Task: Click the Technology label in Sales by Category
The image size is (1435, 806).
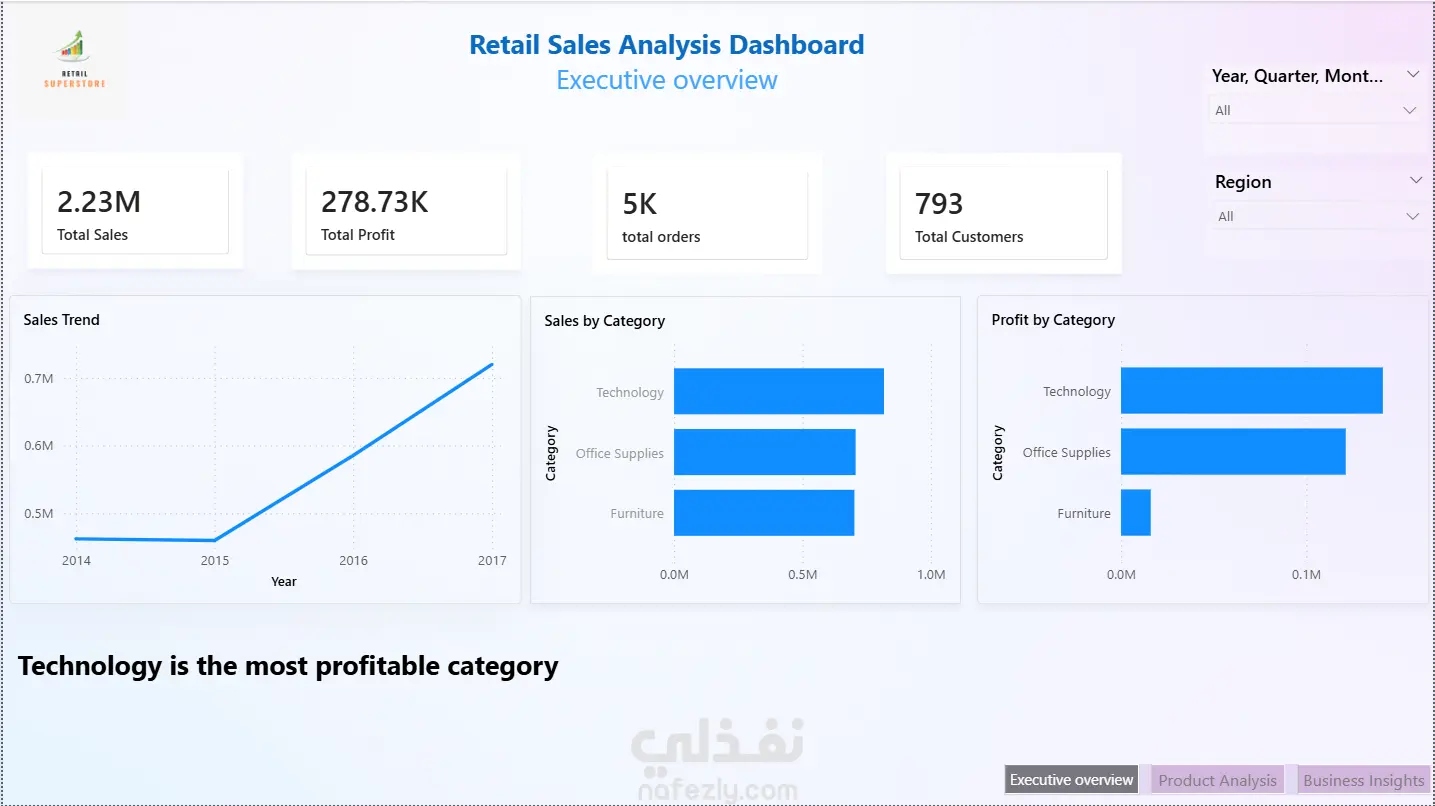Action: point(630,392)
